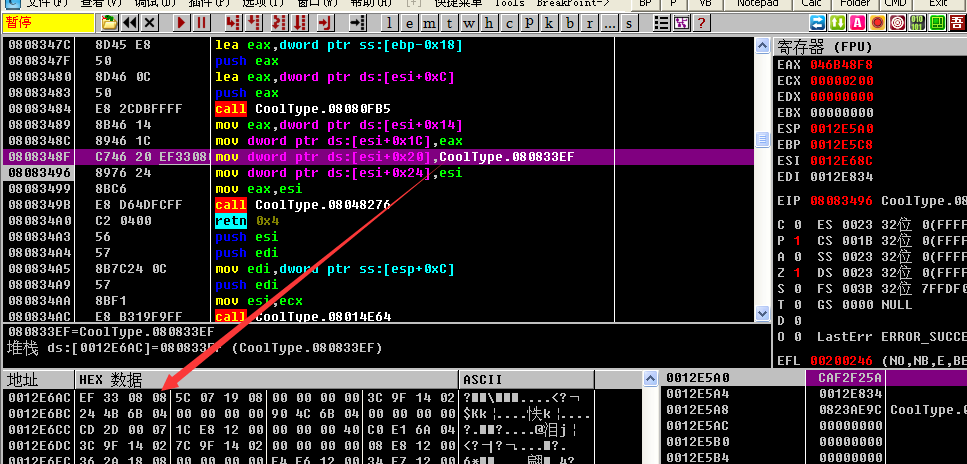Toggle the P flag value in registers
This screenshot has width=967, height=464.
pyautogui.click(x=799, y=241)
